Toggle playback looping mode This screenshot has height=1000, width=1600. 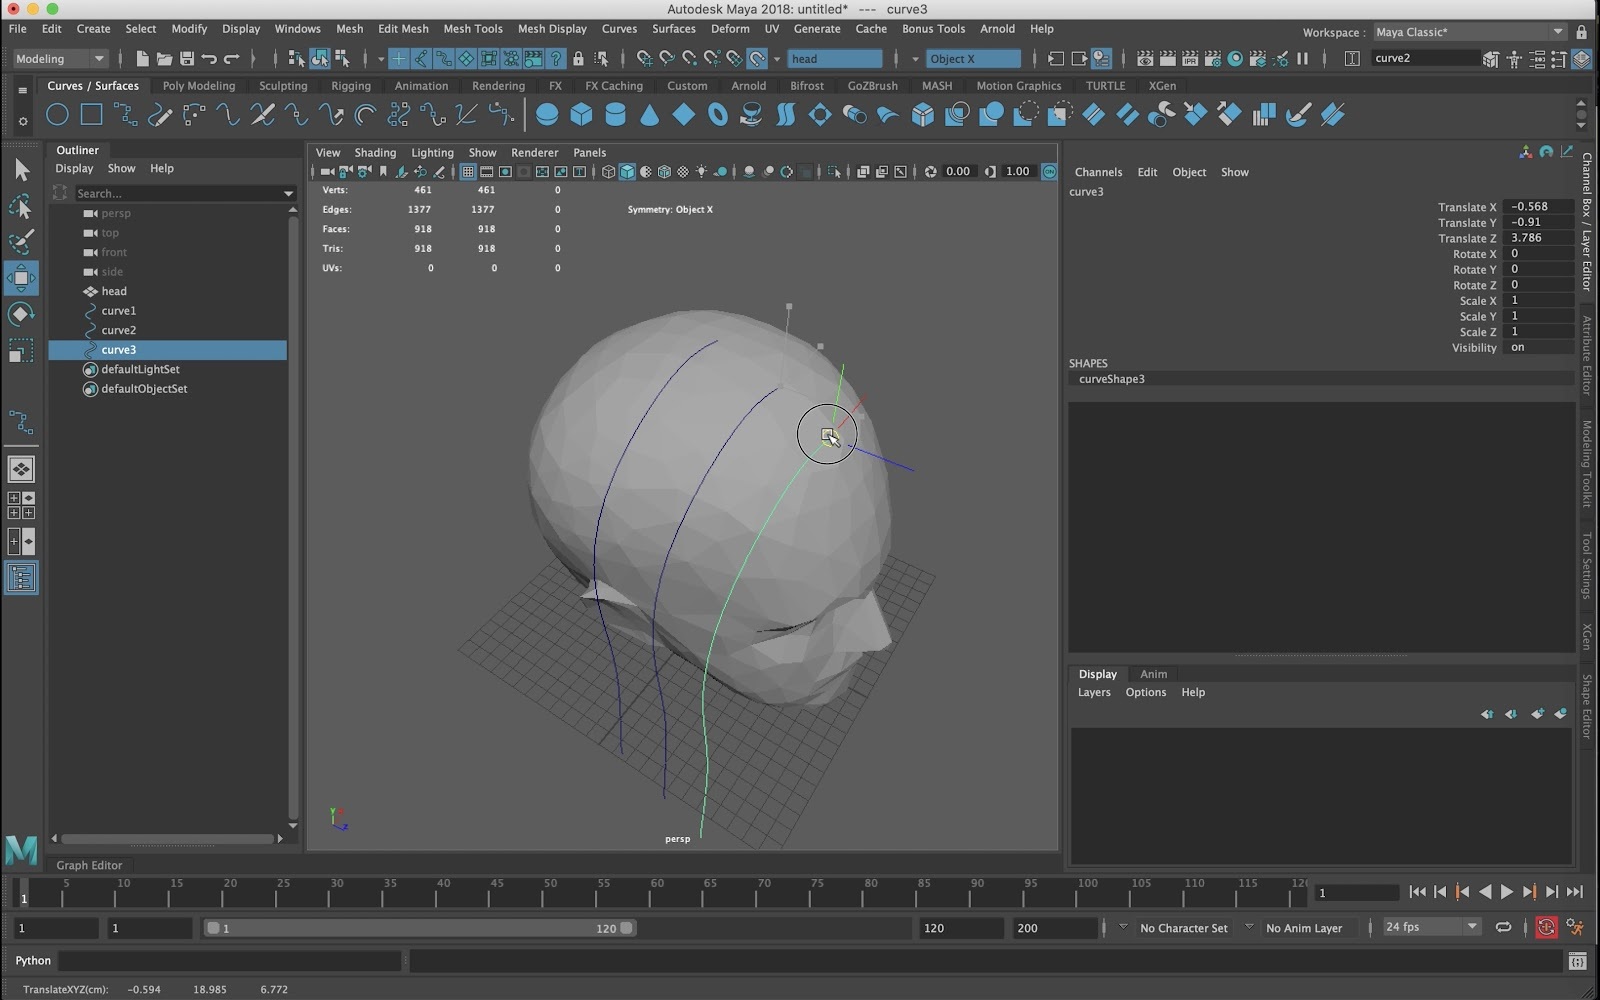coord(1503,928)
